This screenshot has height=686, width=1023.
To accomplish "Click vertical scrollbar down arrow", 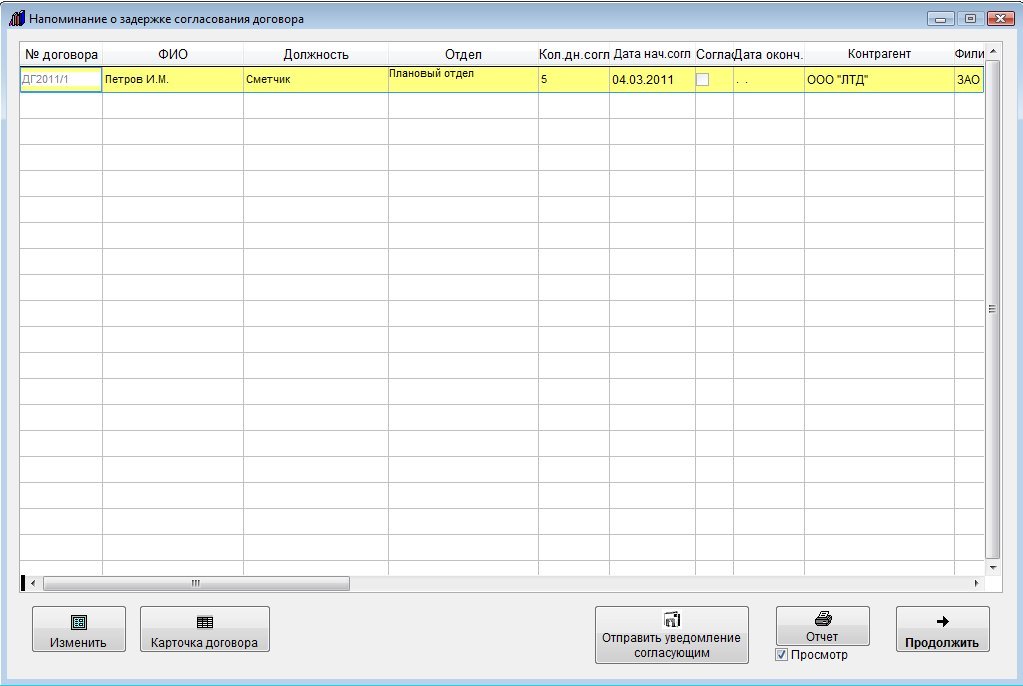I will tap(993, 568).
